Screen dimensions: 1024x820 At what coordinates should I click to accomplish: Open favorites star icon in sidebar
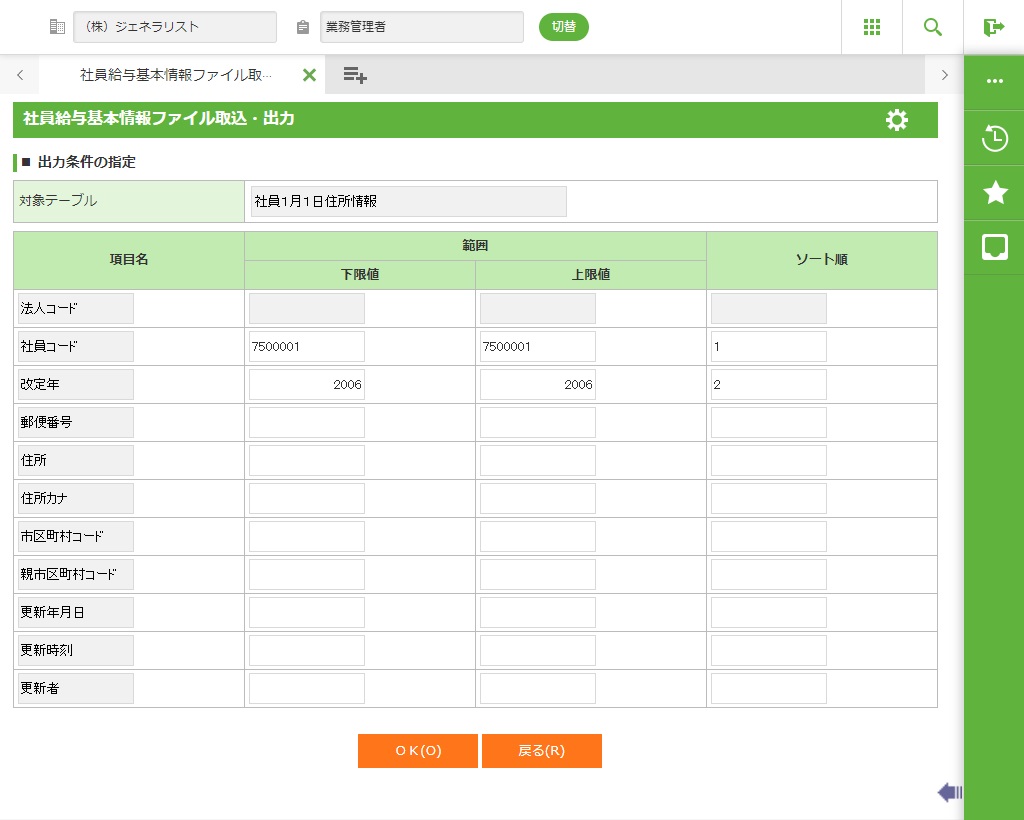pyautogui.click(x=995, y=193)
